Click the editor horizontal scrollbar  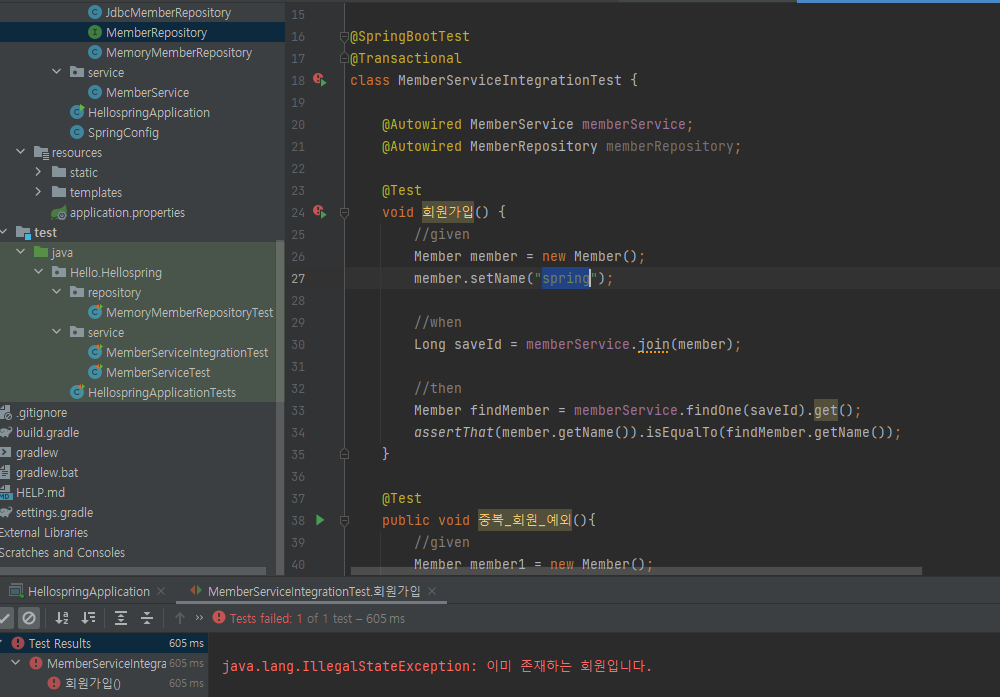pyautogui.click(x=636, y=571)
